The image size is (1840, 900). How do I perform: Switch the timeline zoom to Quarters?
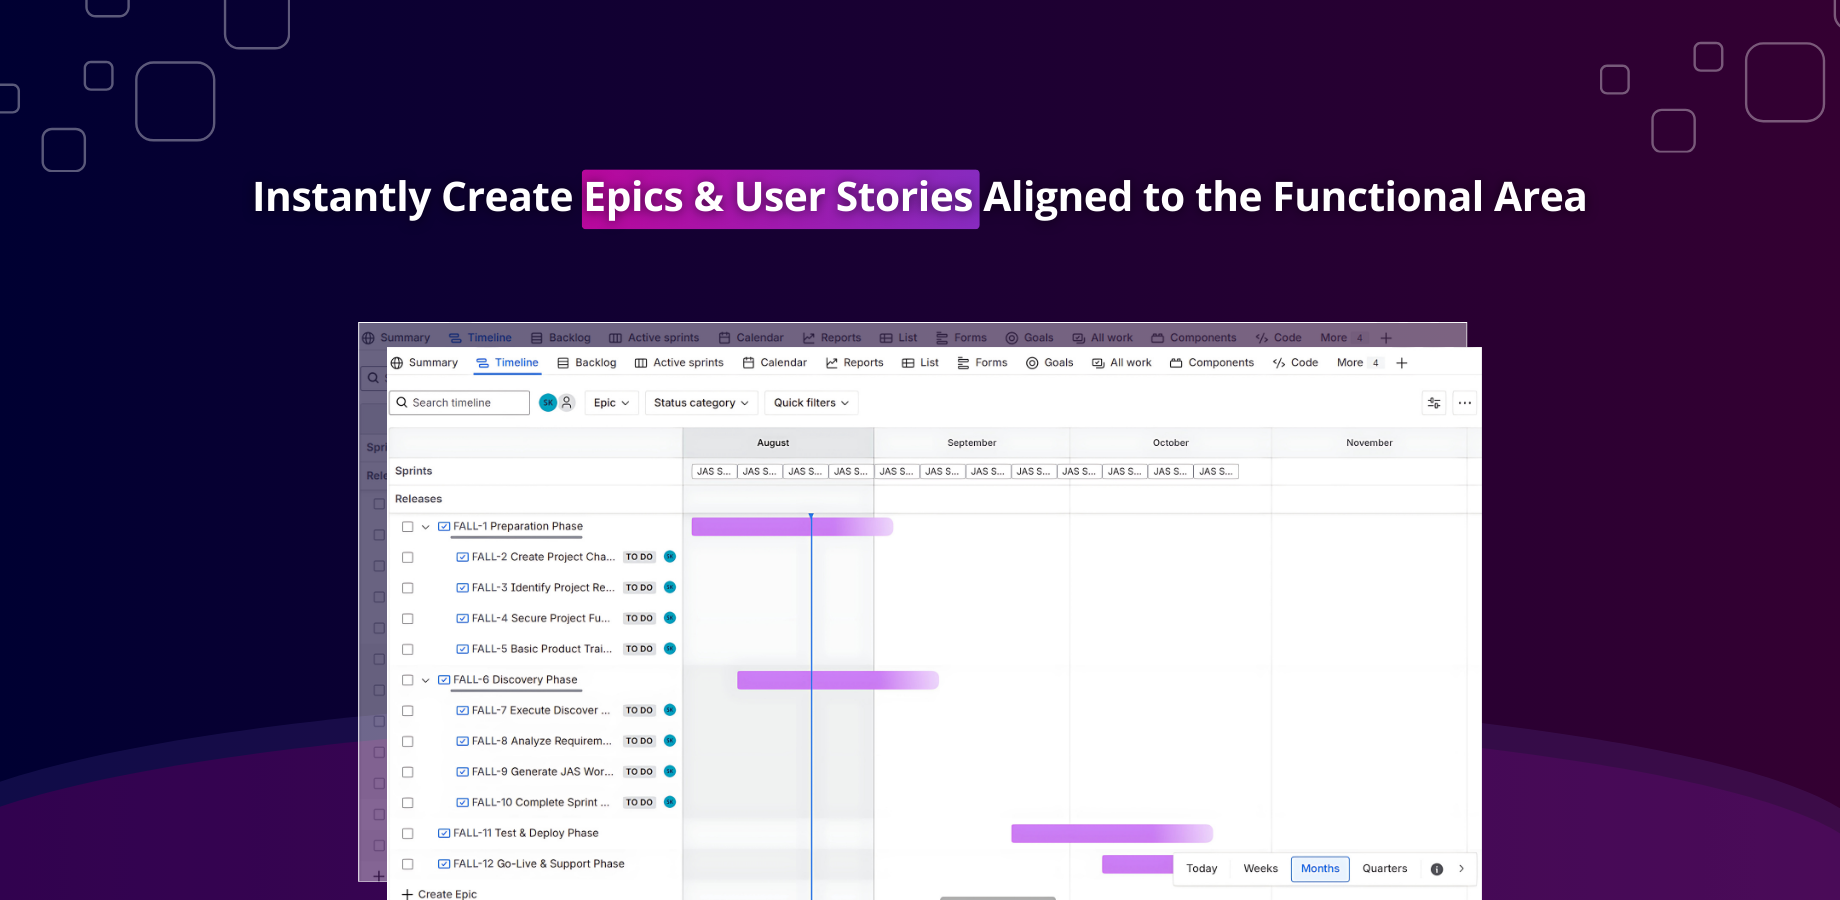coord(1384,868)
